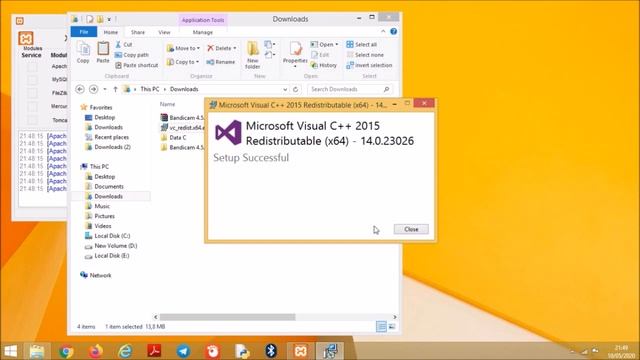The height and width of the screenshot is (360, 640).
Task: Open the Delete dropdown in the ribbon
Action: click(222, 48)
